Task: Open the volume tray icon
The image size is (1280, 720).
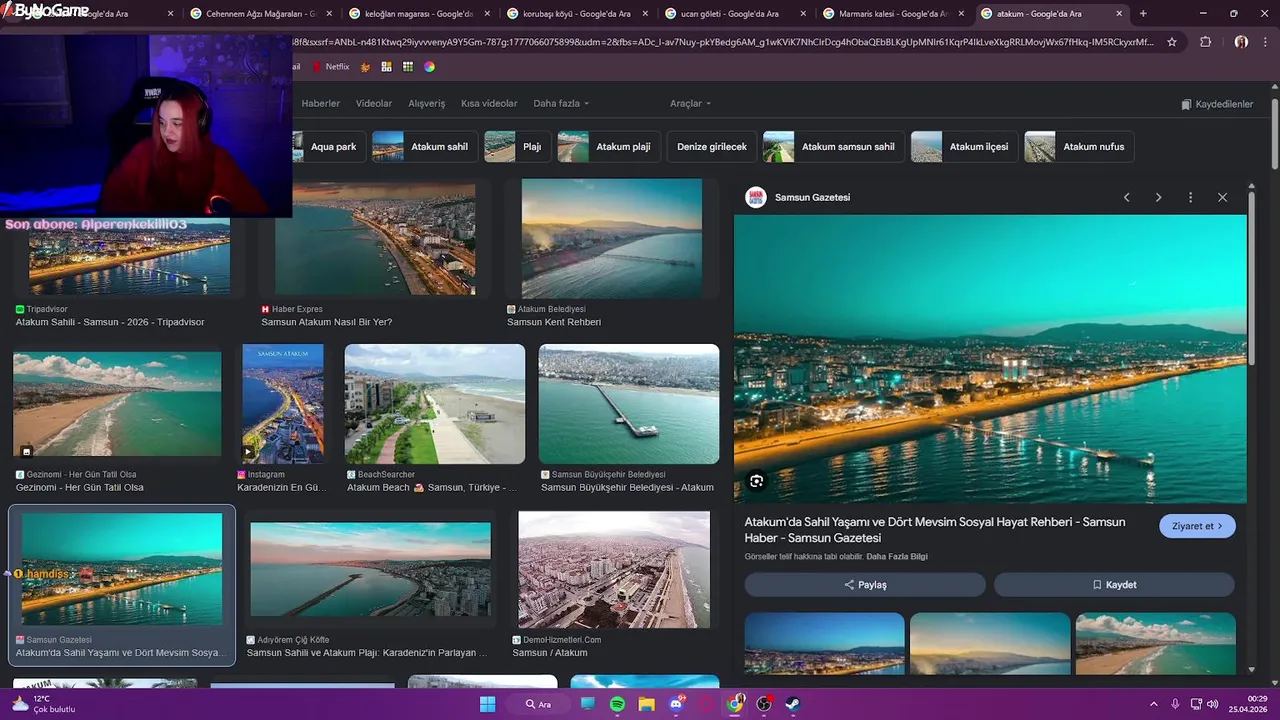Action: 1212,704
